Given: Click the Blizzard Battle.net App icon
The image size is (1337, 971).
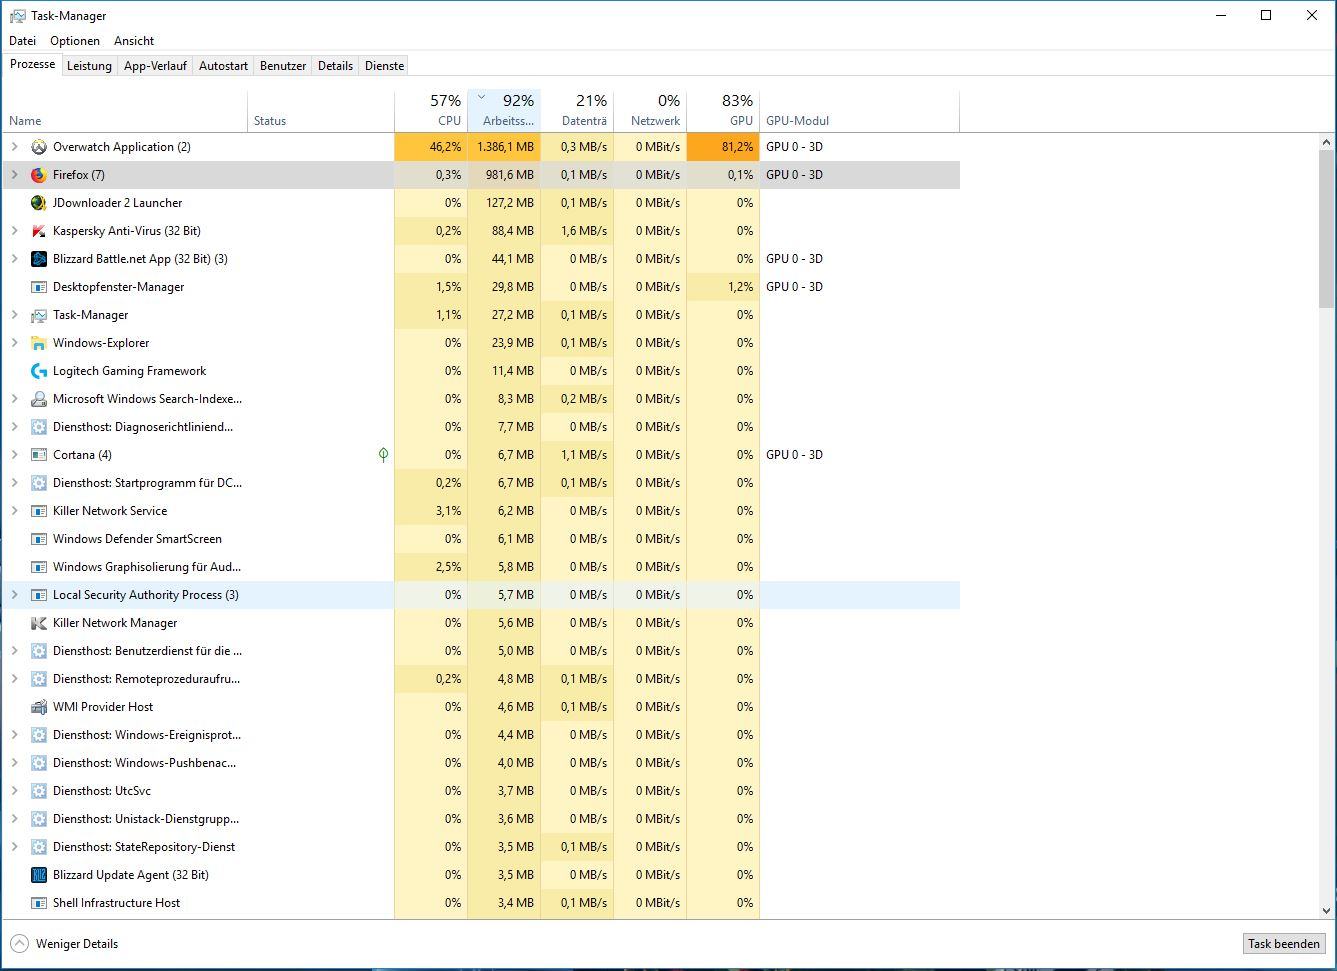Looking at the screenshot, I should tap(38, 259).
